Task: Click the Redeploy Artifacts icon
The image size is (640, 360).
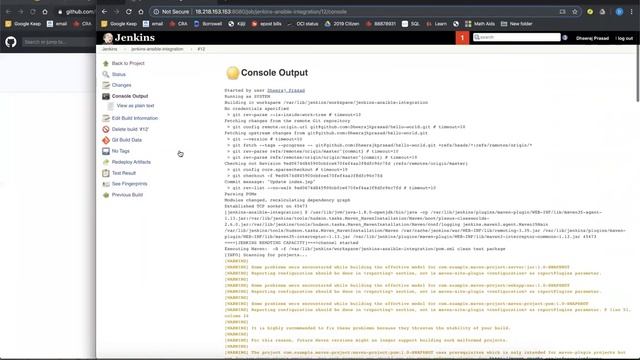Action: pyautogui.click(x=106, y=162)
